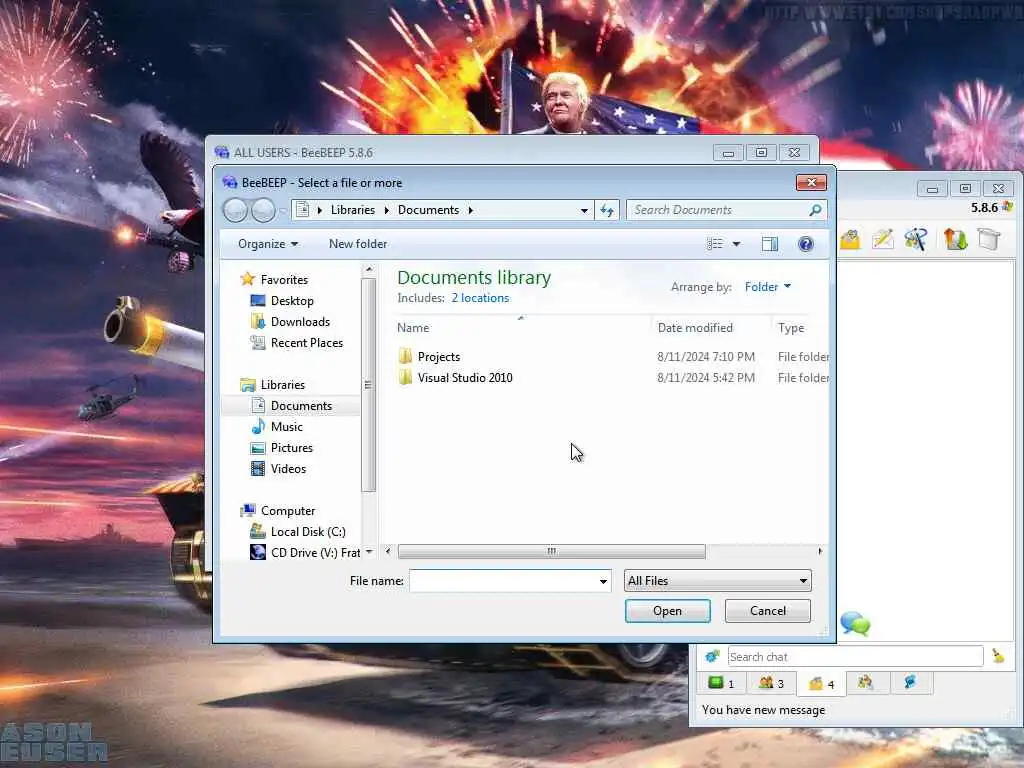
Task: Click the File name input field
Action: (x=504, y=581)
